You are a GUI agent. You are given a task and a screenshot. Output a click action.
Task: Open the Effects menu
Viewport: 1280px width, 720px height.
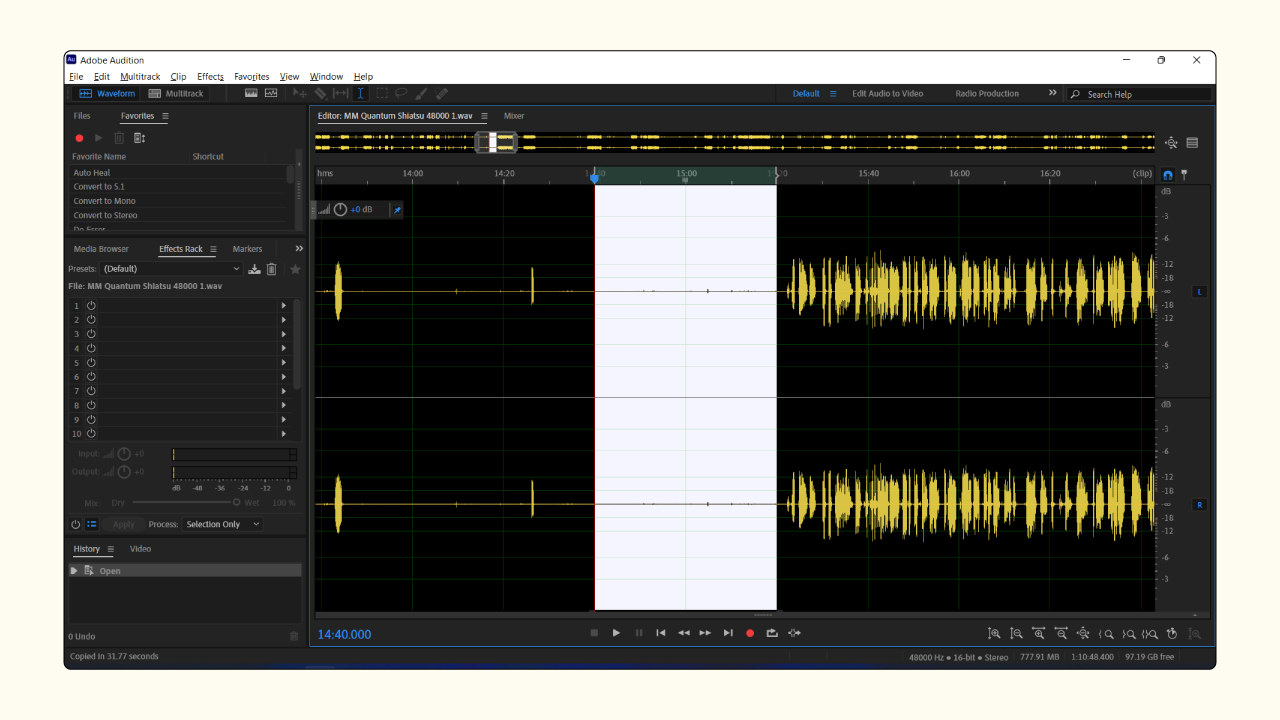(210, 77)
